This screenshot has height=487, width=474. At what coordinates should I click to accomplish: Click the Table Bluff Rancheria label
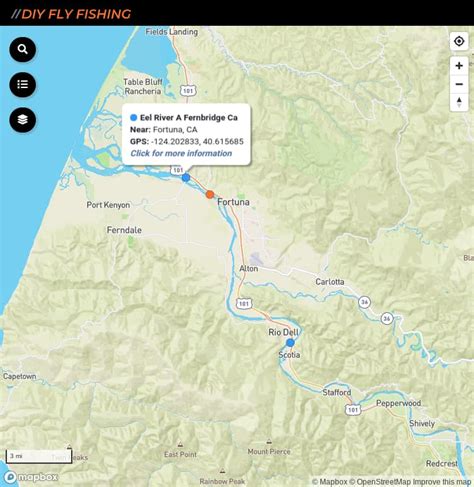click(x=142, y=87)
